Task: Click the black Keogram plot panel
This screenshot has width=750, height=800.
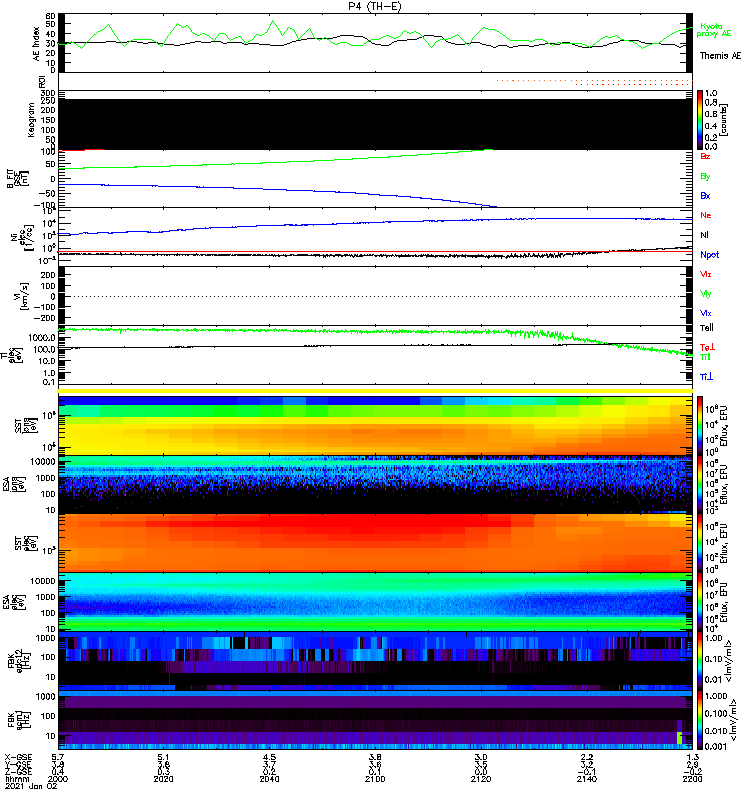Action: coord(376,124)
